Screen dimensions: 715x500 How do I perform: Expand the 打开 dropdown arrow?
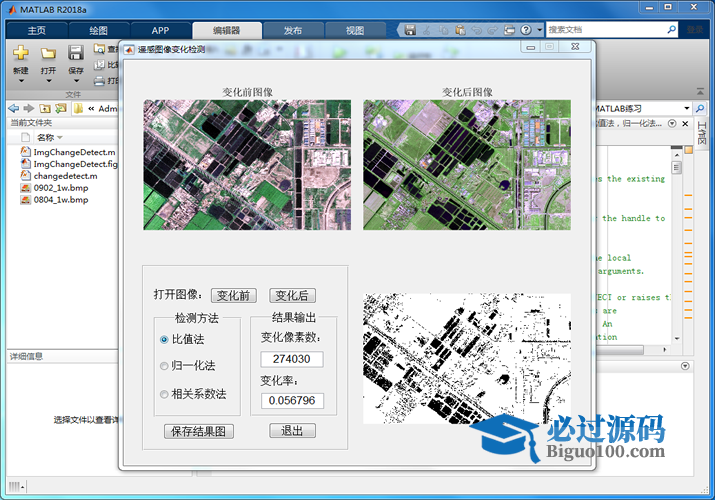(x=48, y=81)
